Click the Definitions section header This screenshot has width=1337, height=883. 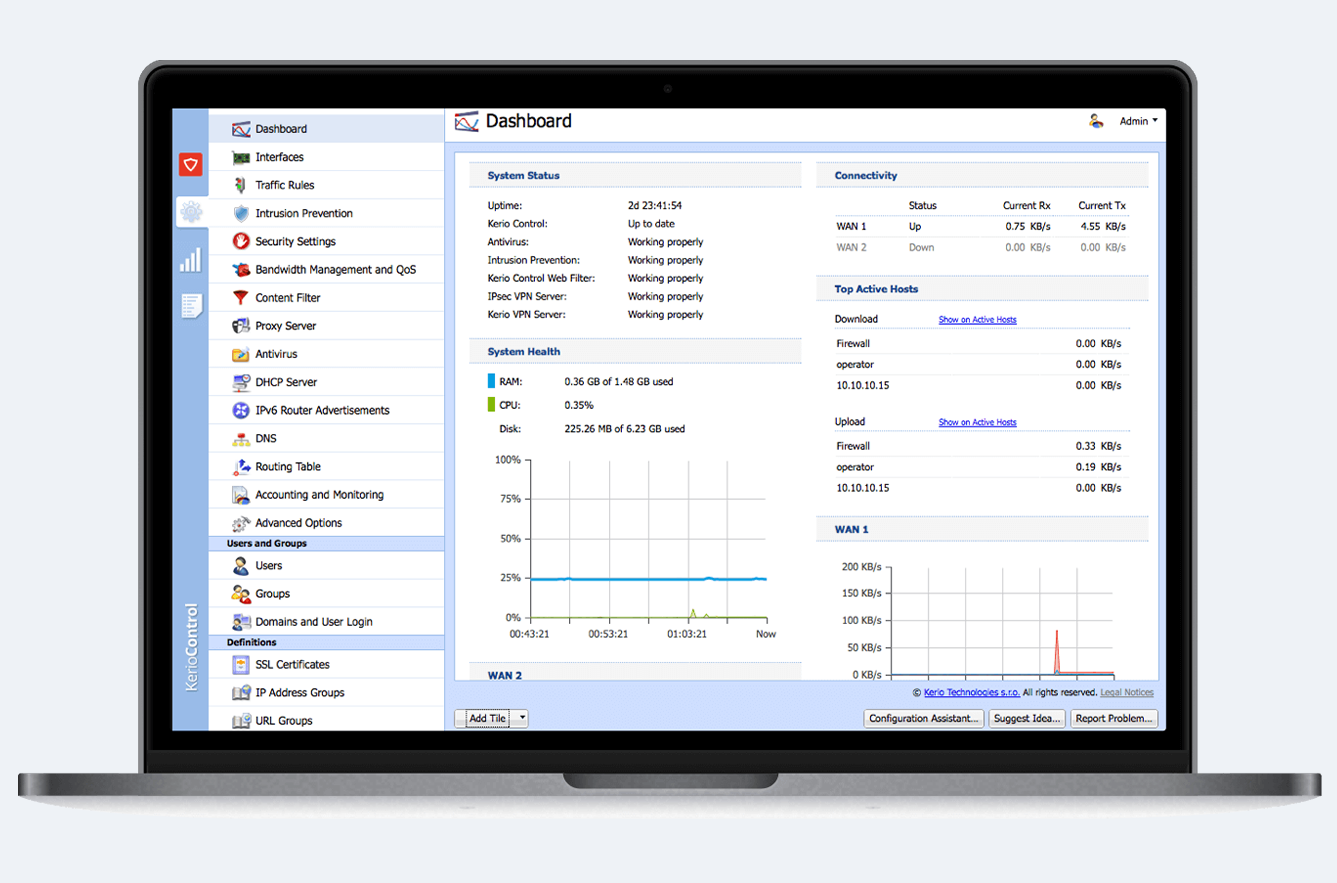pyautogui.click(x=326, y=642)
